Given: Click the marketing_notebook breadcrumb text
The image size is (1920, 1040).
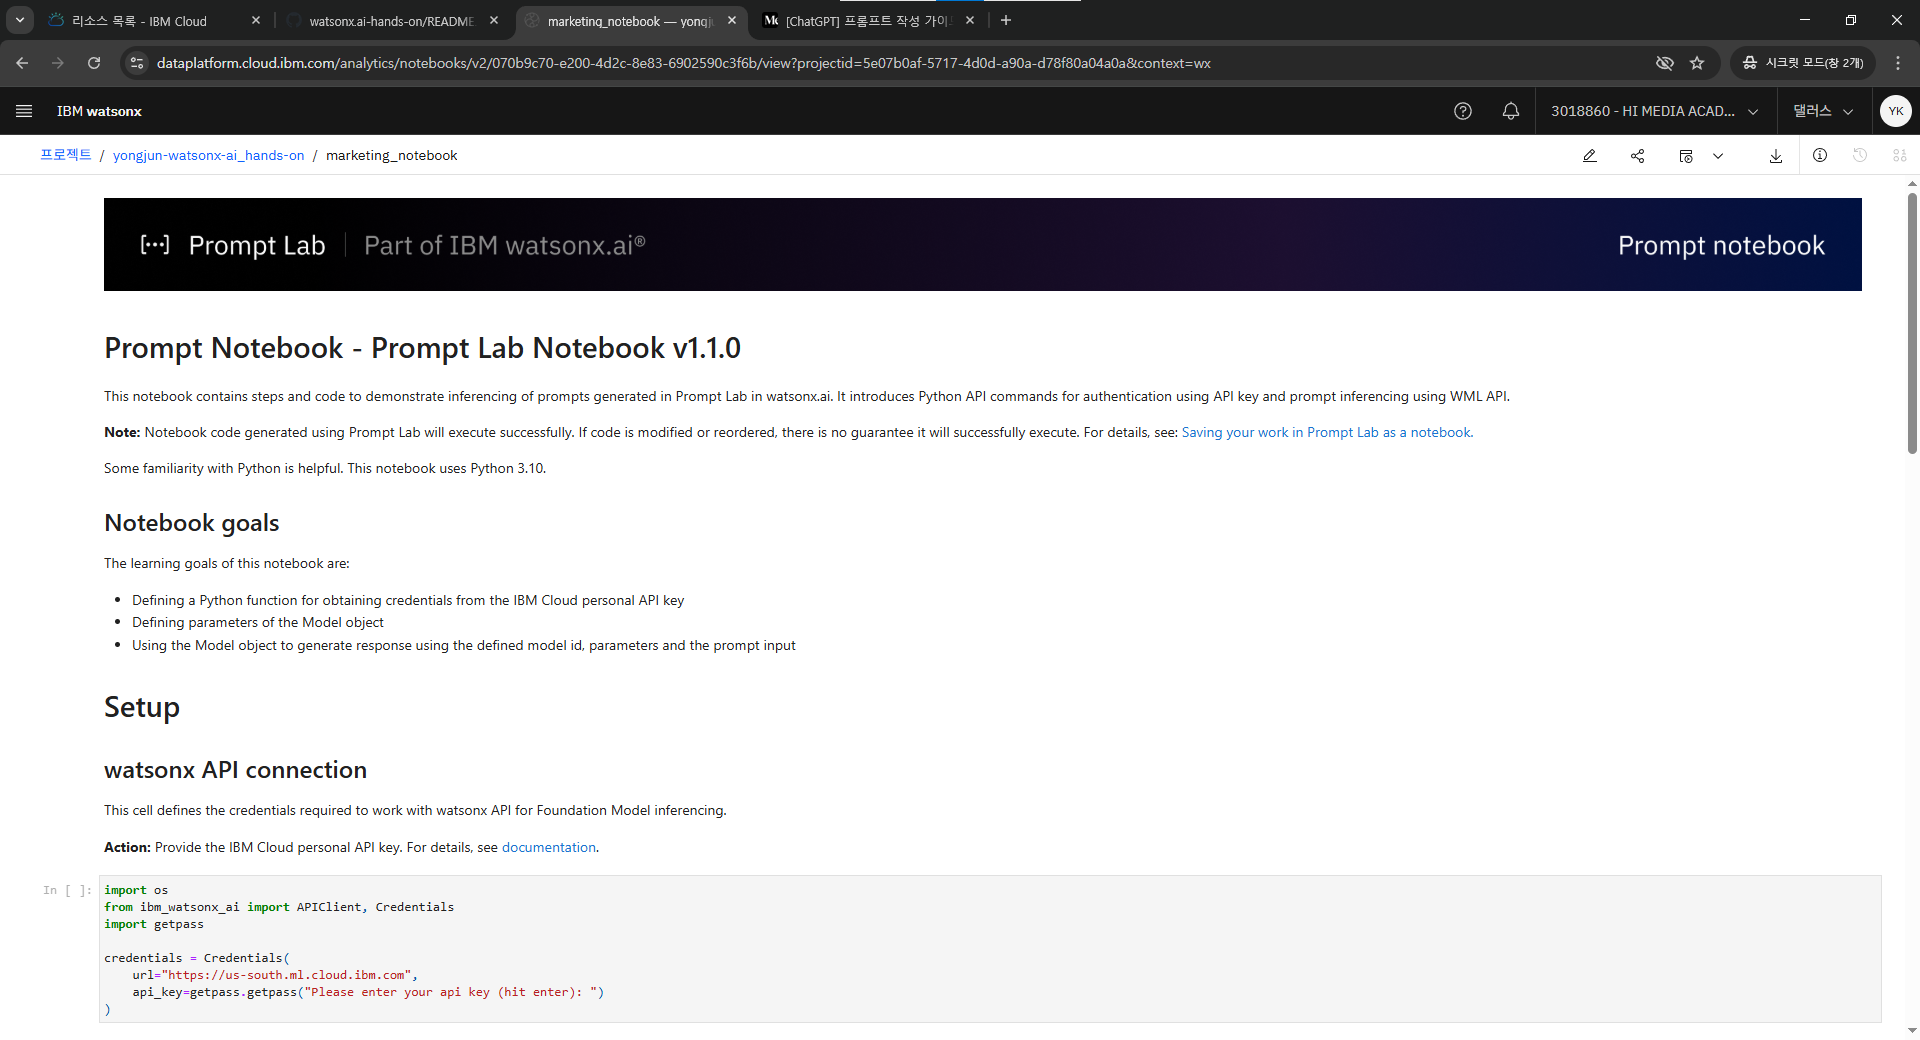Looking at the screenshot, I should (x=391, y=155).
